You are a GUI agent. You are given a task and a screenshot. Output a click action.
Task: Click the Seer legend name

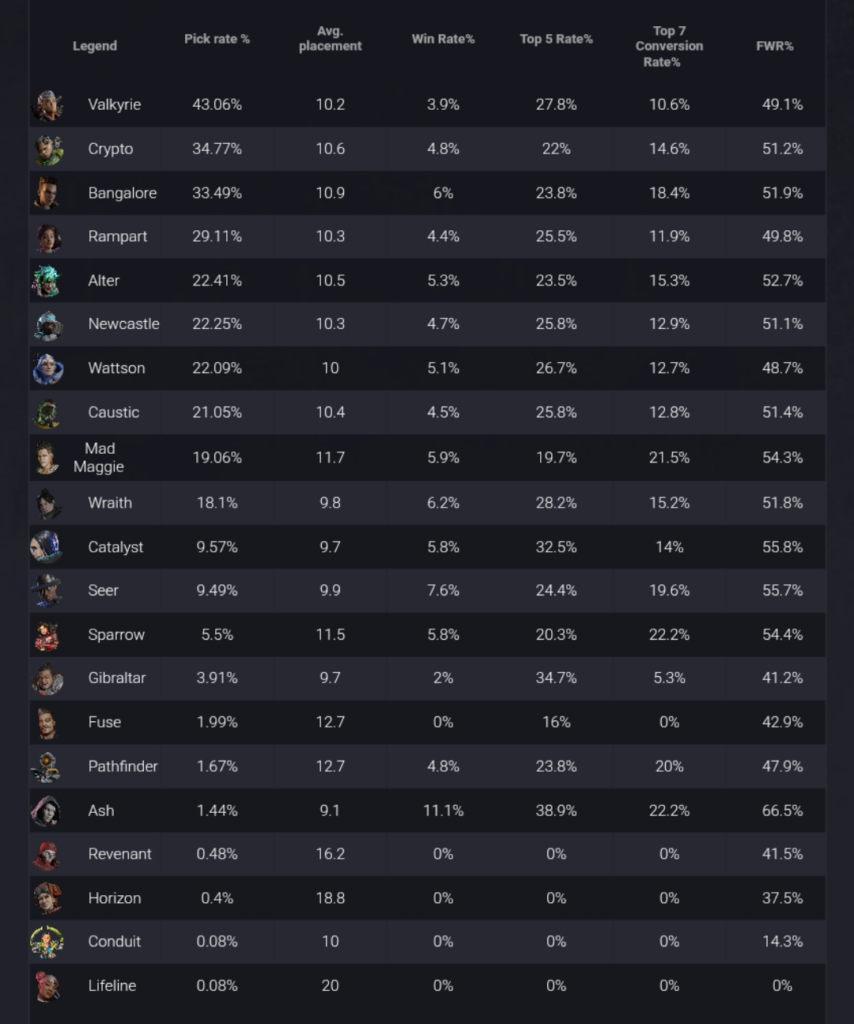pyautogui.click(x=103, y=590)
